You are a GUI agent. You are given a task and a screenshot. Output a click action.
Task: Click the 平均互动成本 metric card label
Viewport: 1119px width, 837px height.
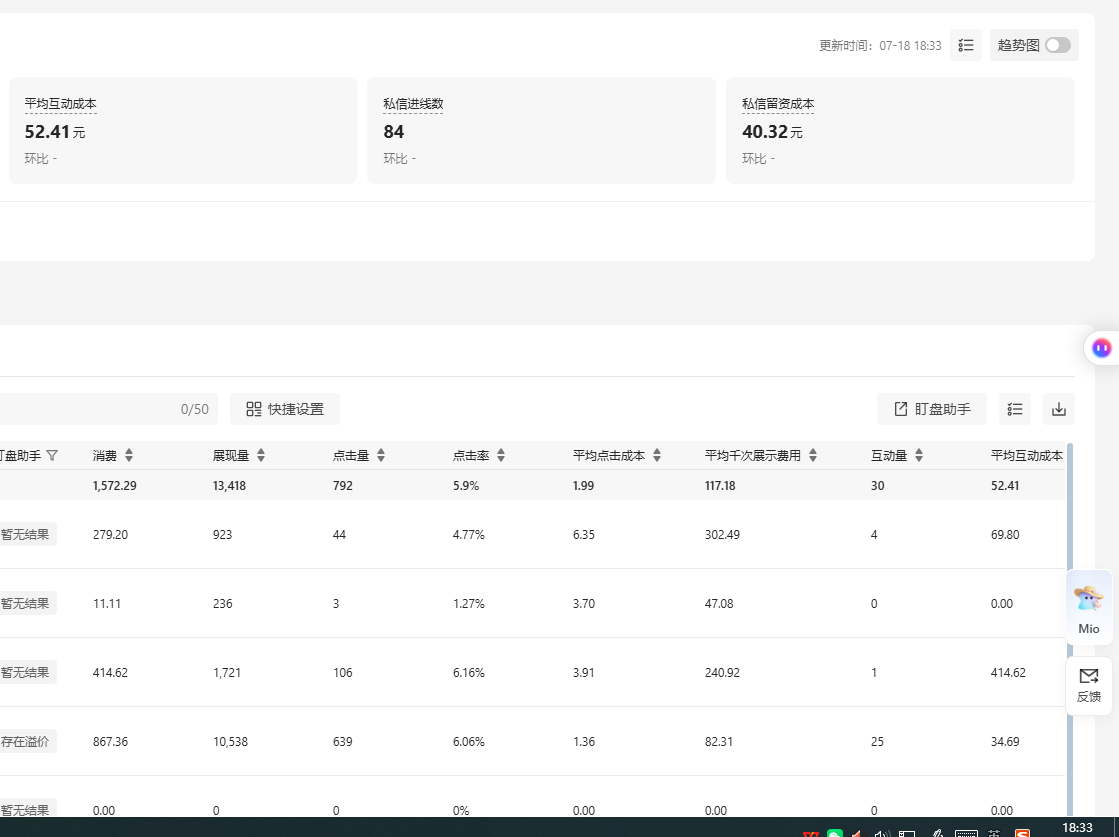(x=61, y=104)
